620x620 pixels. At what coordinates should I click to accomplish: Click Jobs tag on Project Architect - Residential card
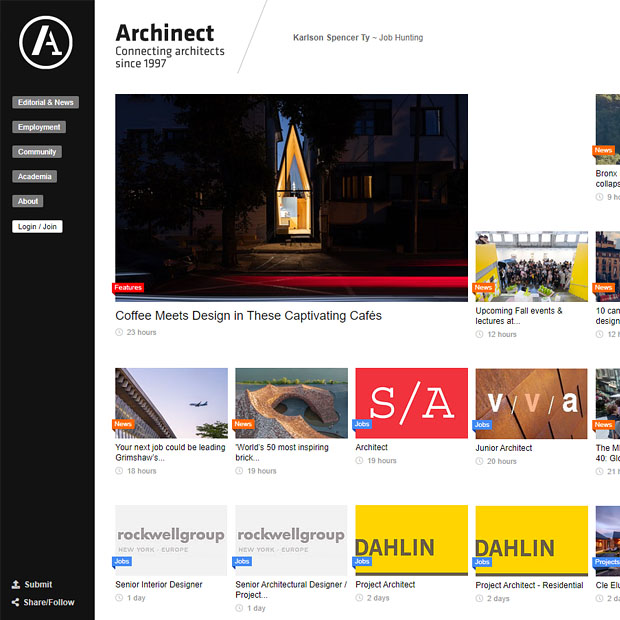coord(482,562)
